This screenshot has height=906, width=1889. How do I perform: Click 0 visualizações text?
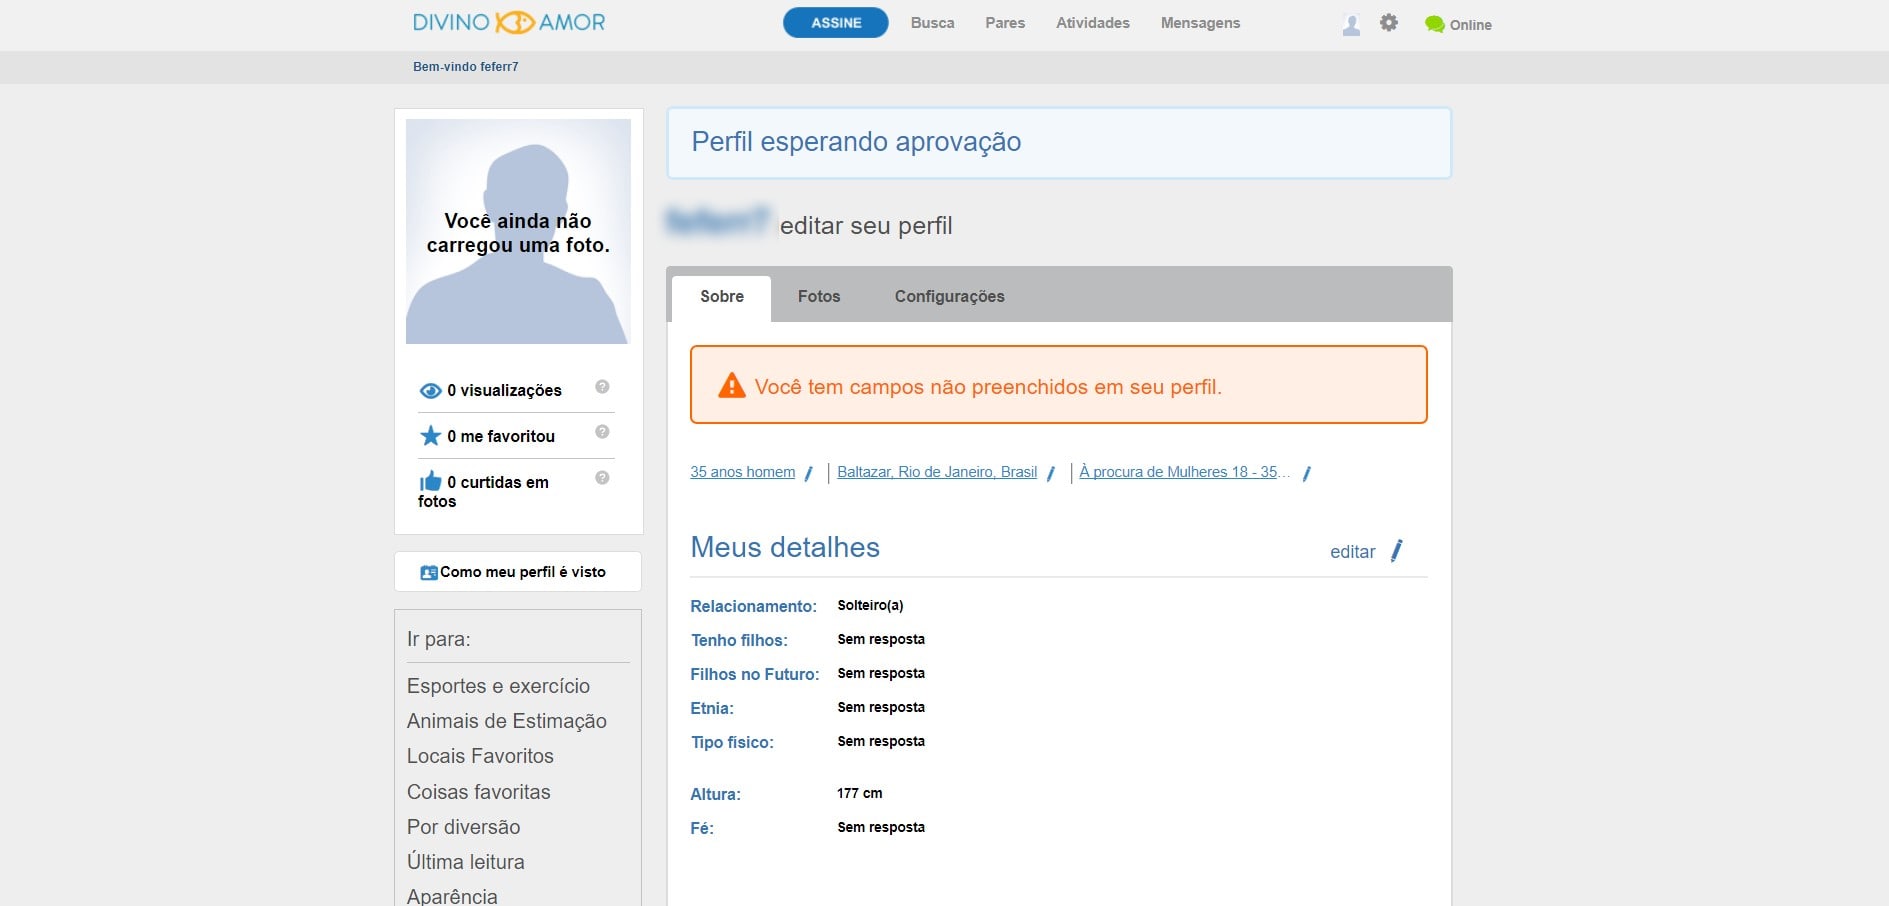(x=504, y=391)
